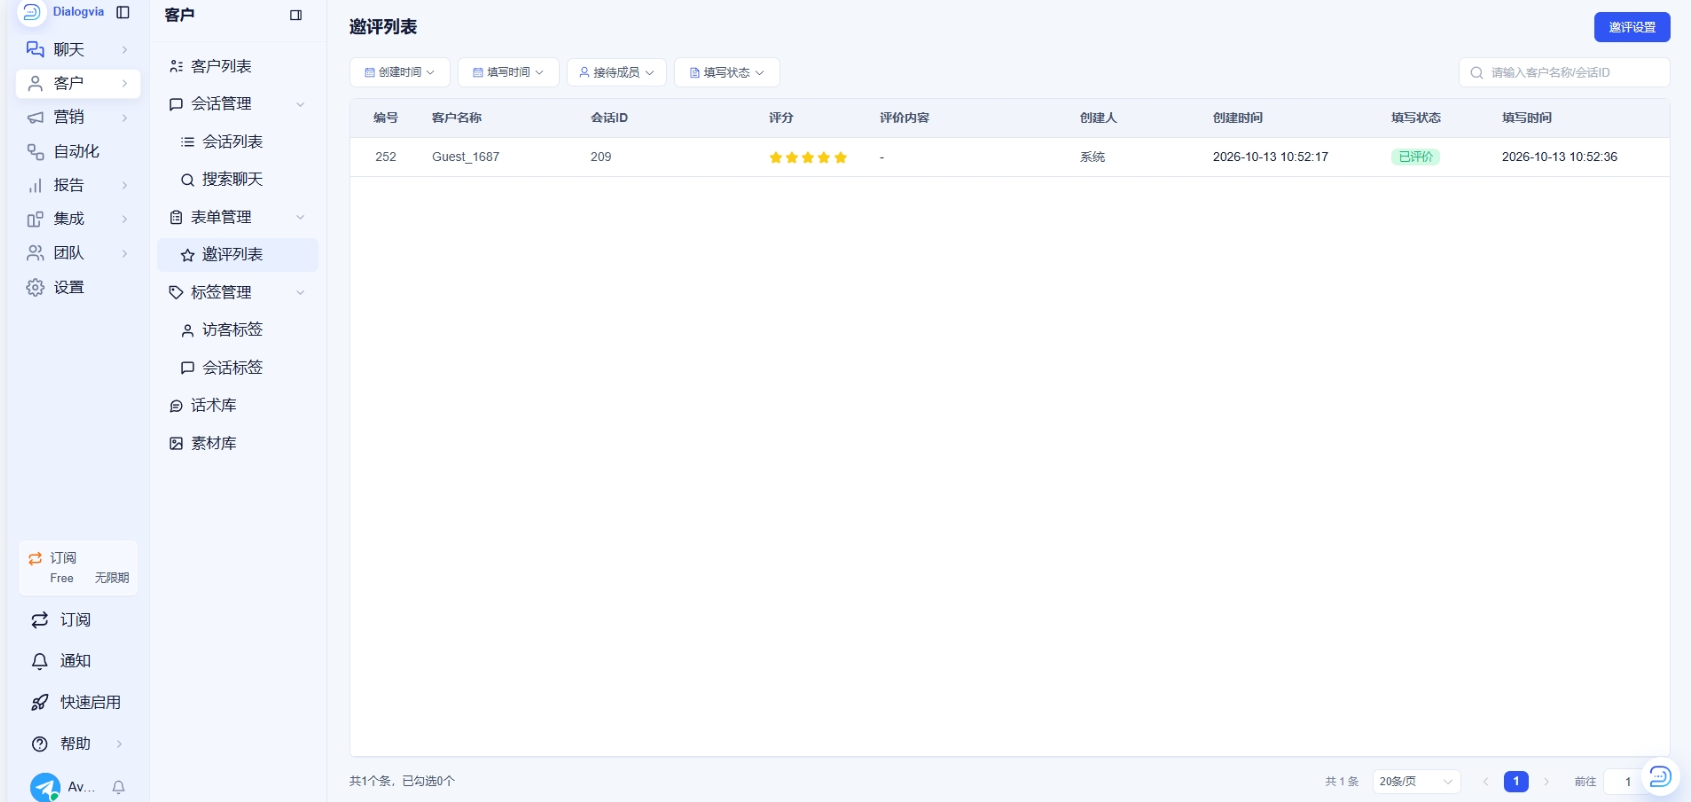
Task: Click the notification bell beside avatar
Action: 119,787
